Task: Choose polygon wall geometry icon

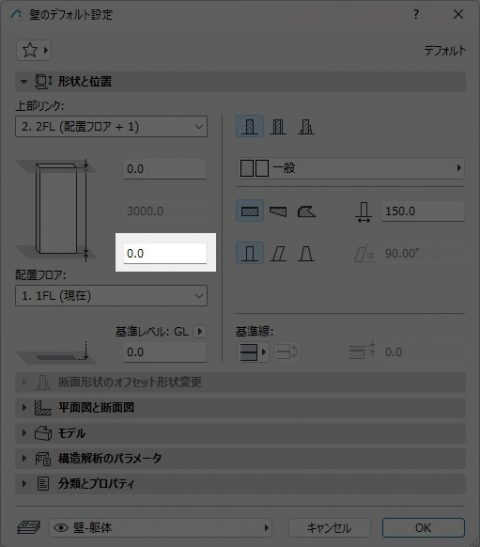Action: [306, 211]
